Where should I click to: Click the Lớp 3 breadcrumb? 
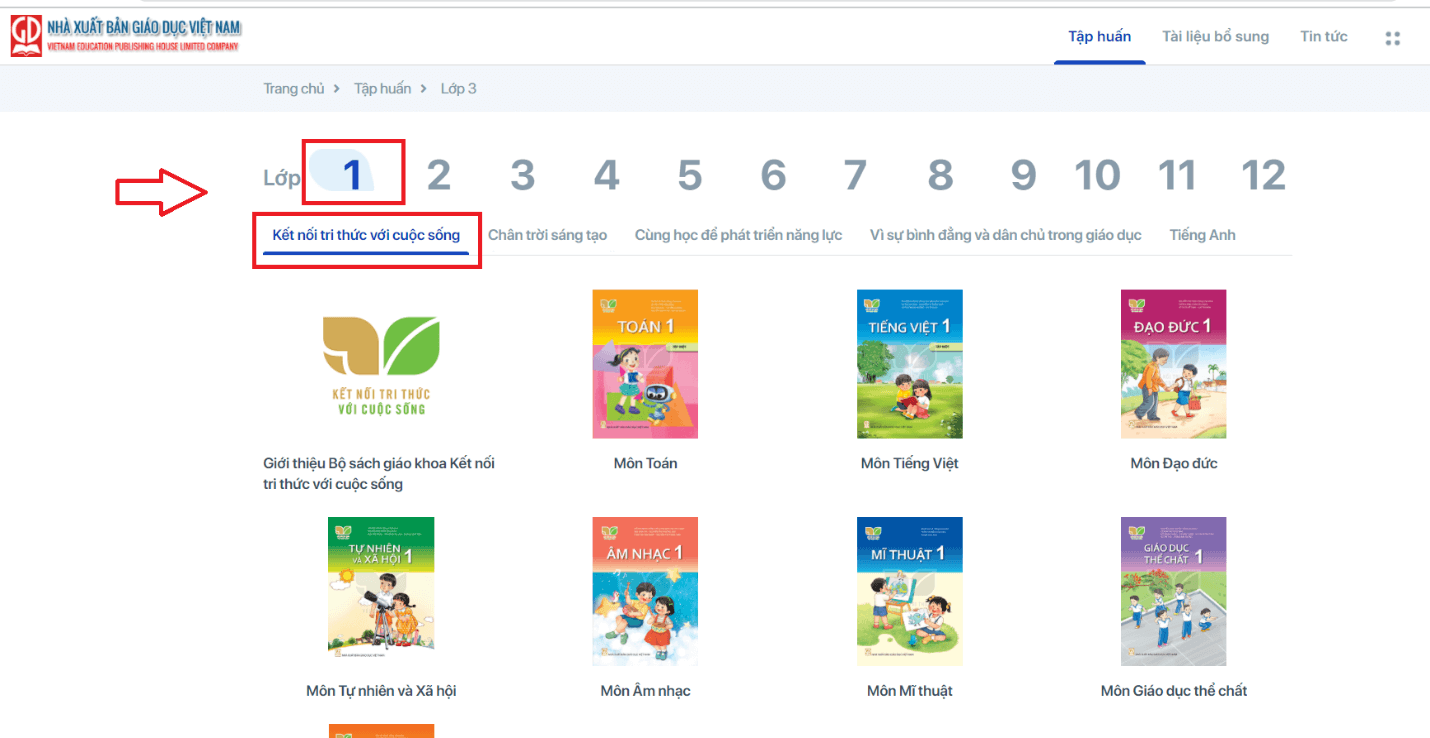[x=458, y=89]
